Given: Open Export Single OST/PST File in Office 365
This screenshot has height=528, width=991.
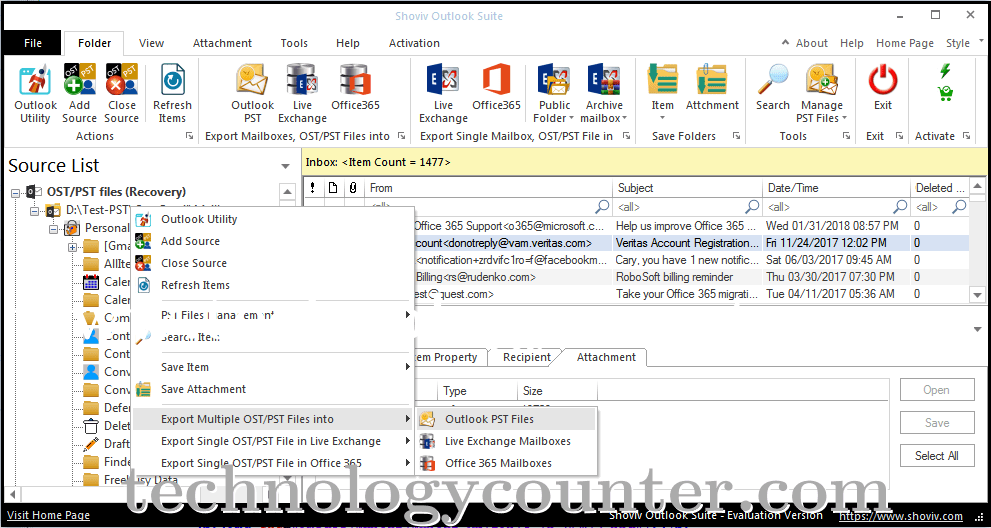Looking at the screenshot, I should pos(272,464).
